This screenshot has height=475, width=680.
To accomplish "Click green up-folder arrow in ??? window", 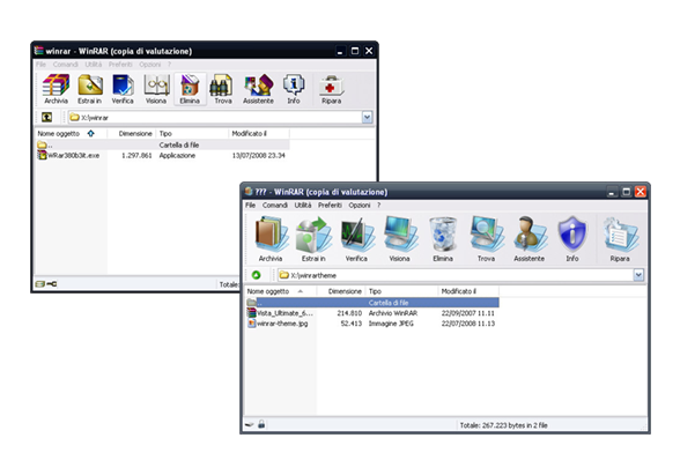I will (x=256, y=275).
